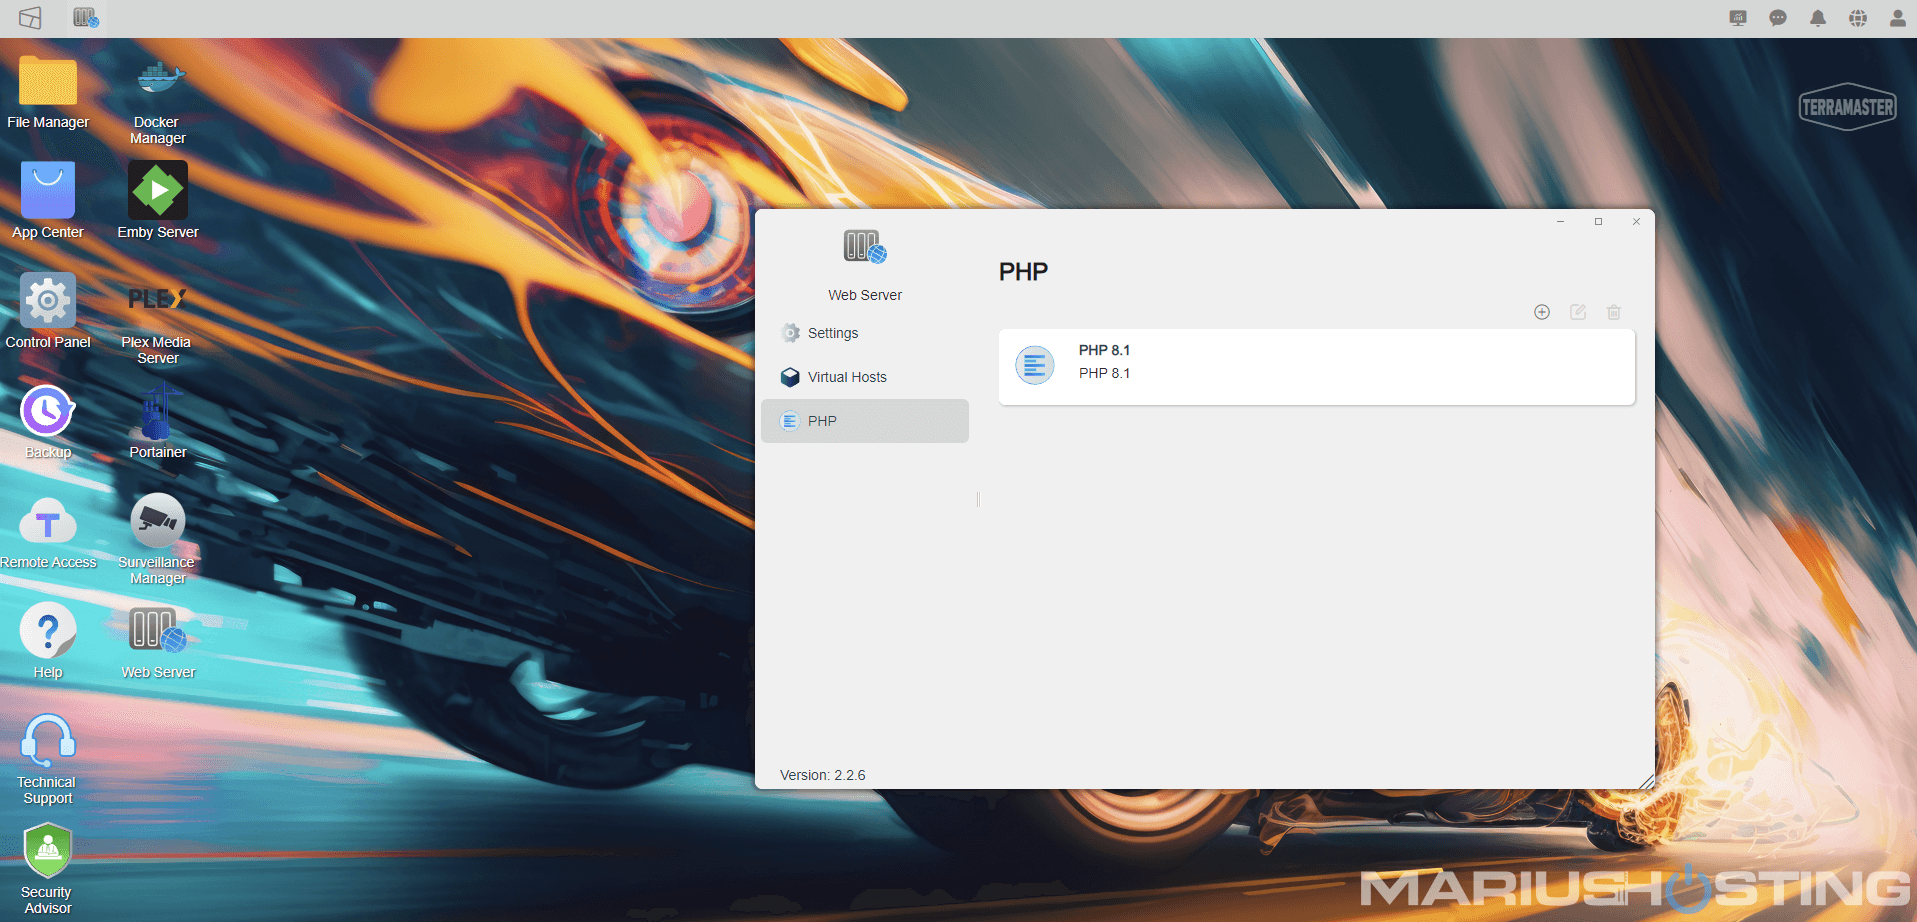Open notifications bell icon
Viewport: 1917px width, 922px height.
click(1818, 18)
